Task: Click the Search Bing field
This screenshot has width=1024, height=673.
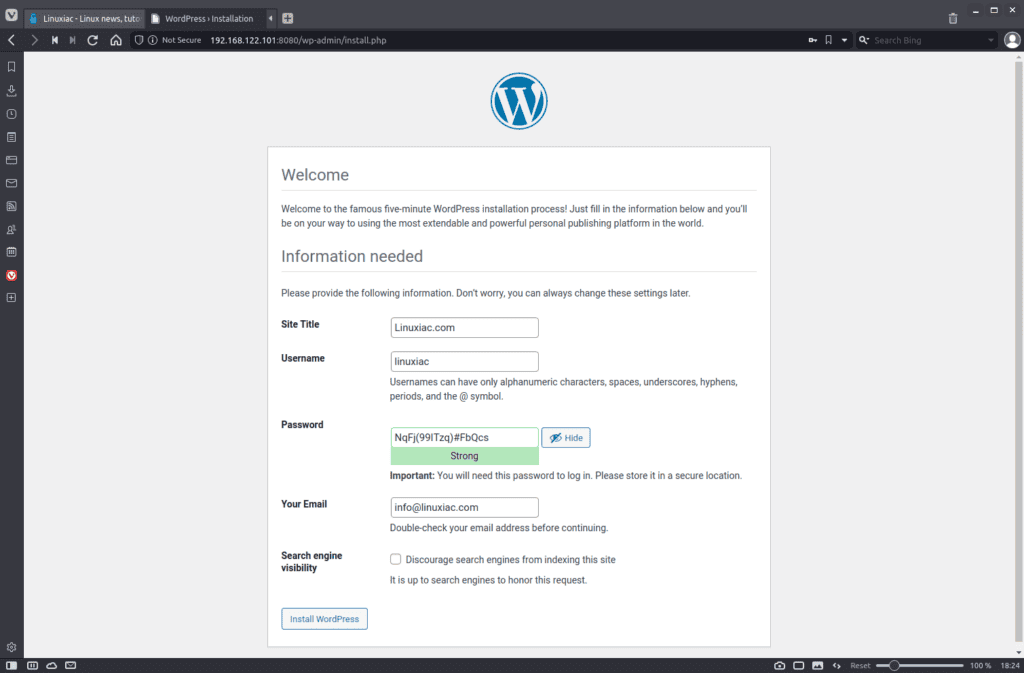Action: [x=929, y=40]
